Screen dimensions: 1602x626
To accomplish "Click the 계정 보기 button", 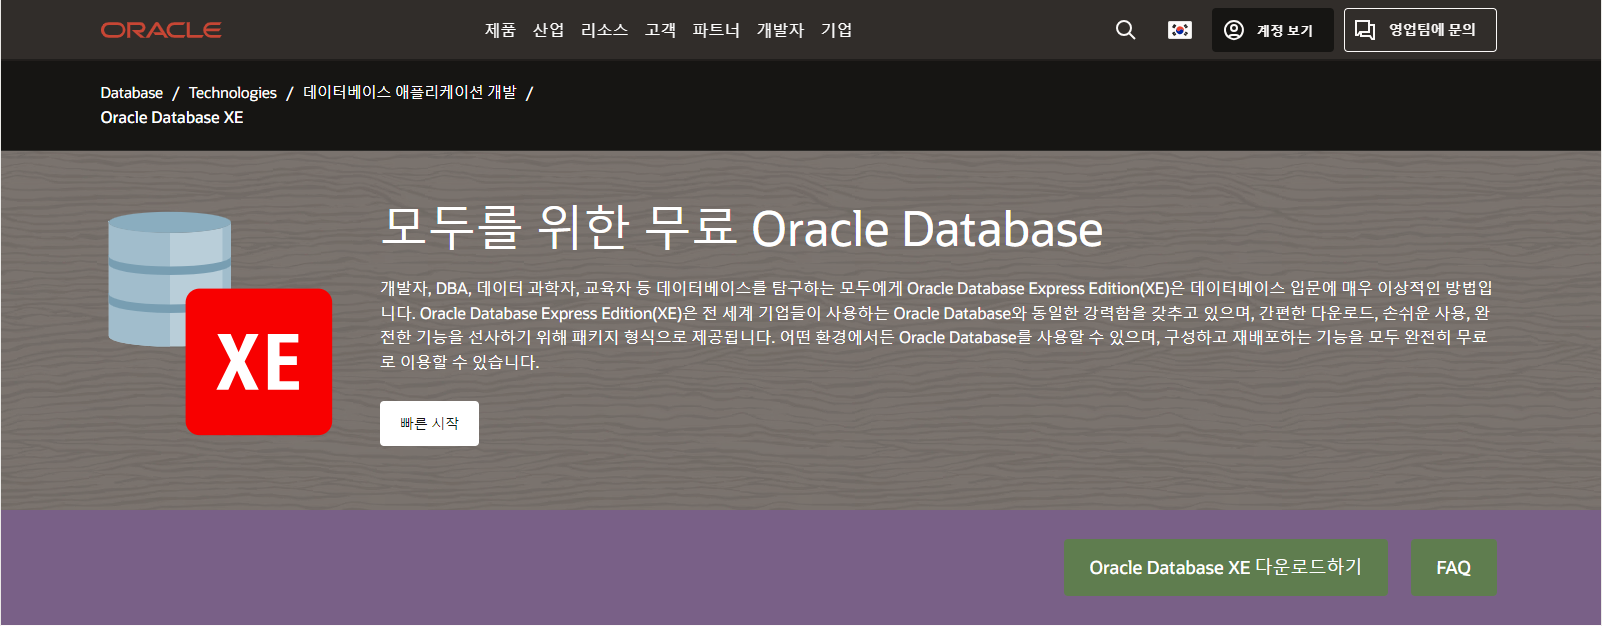I will [x=1272, y=30].
